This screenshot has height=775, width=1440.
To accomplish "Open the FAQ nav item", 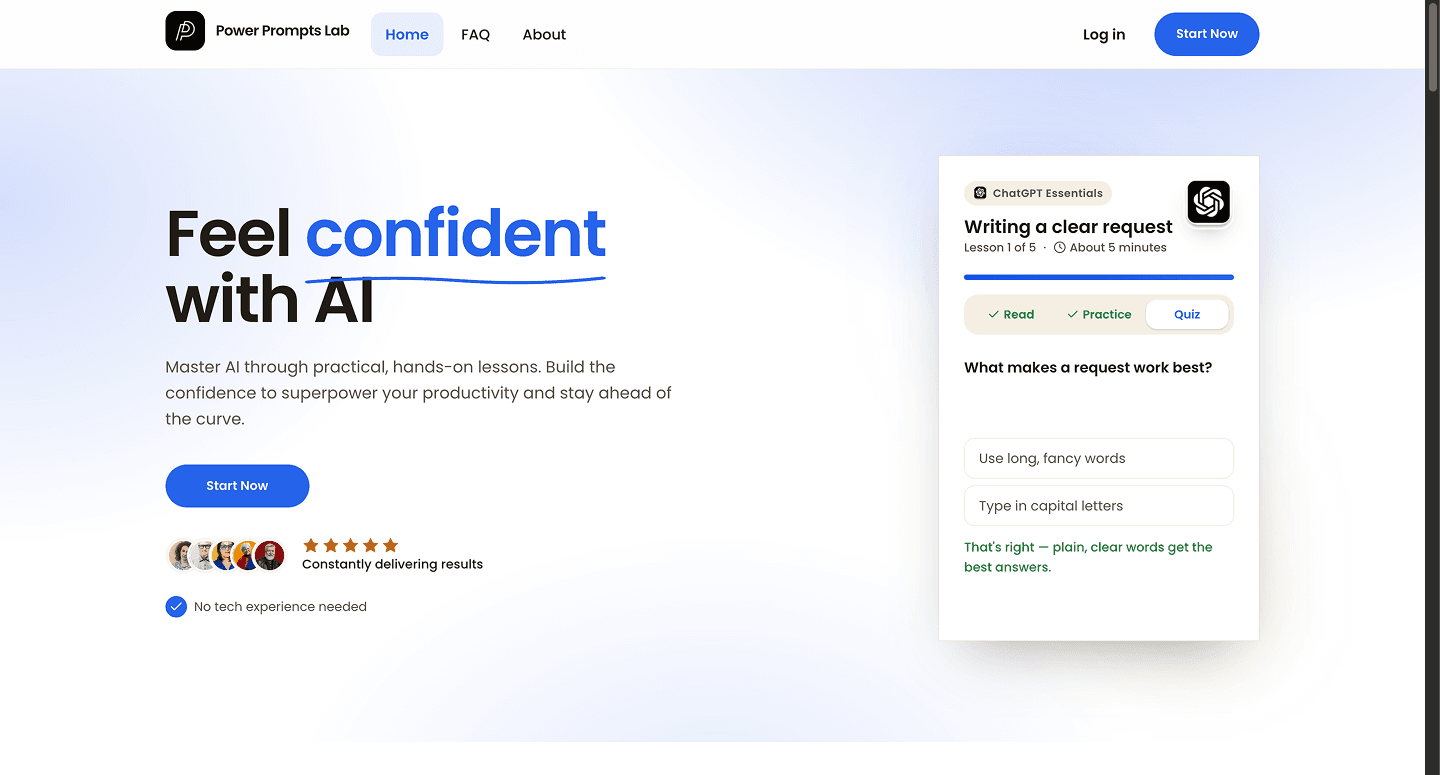I will [475, 34].
